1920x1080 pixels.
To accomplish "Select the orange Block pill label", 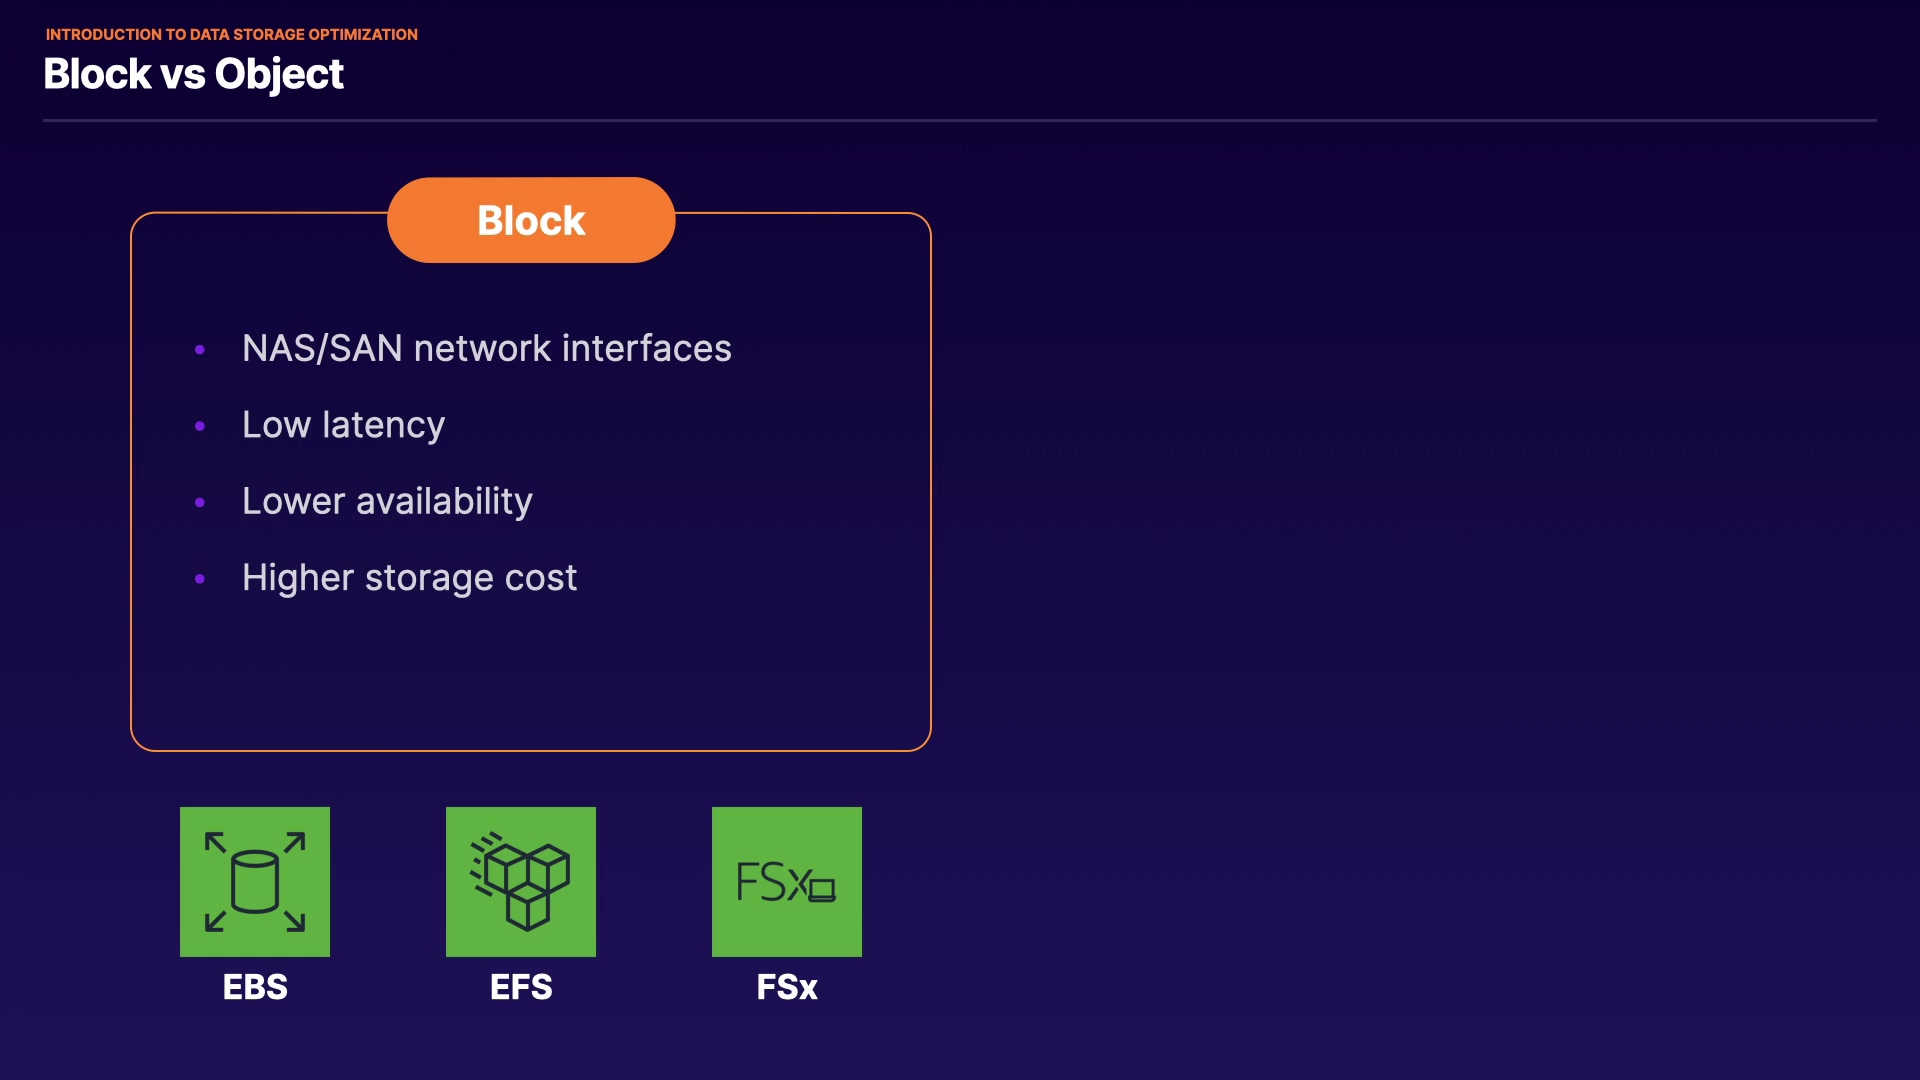I will pyautogui.click(x=531, y=220).
